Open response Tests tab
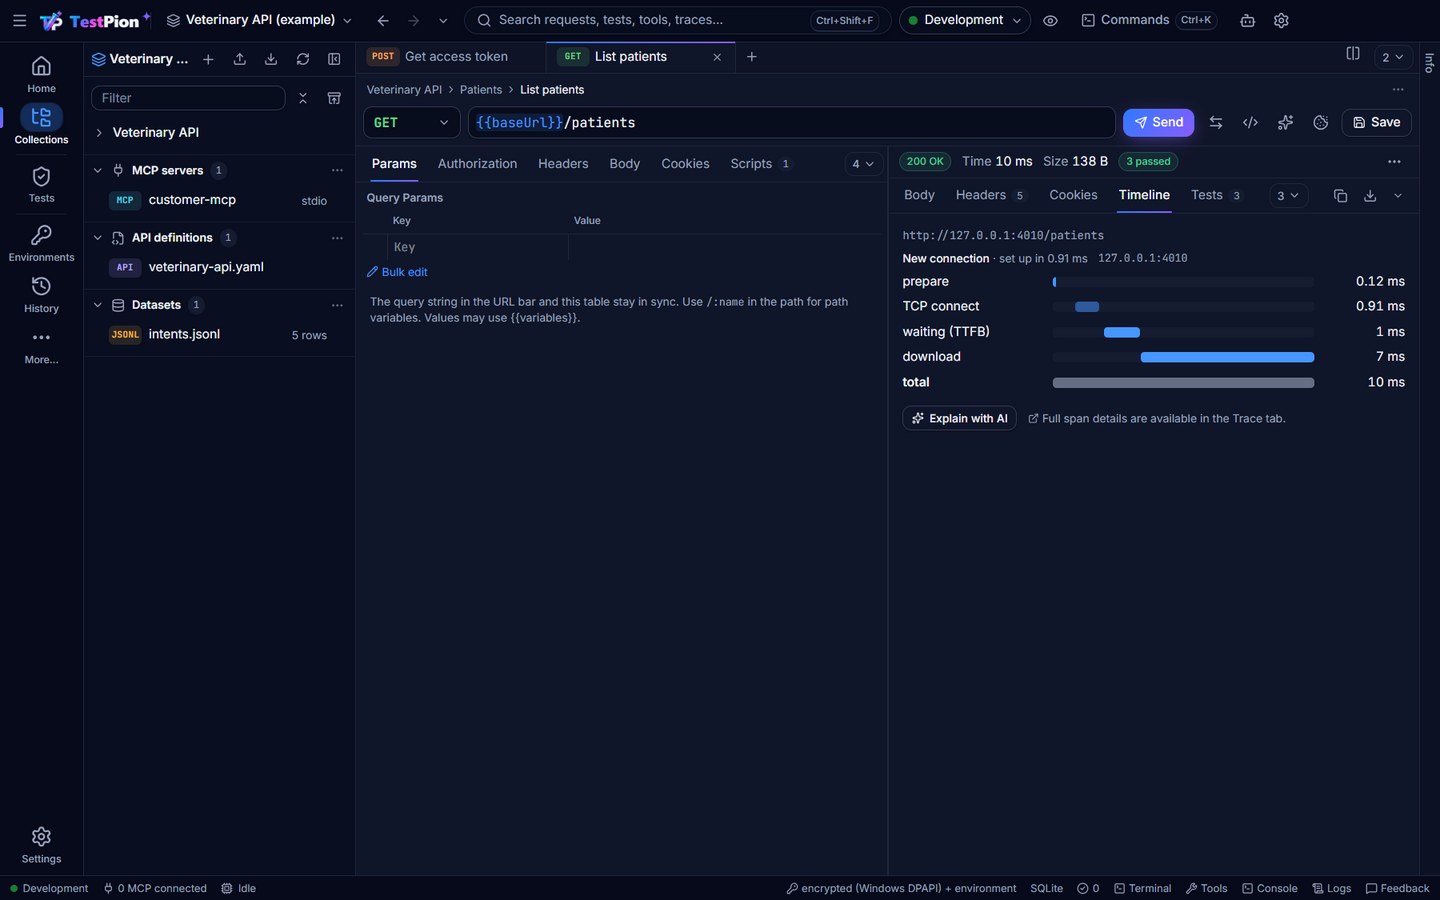 coord(1216,195)
